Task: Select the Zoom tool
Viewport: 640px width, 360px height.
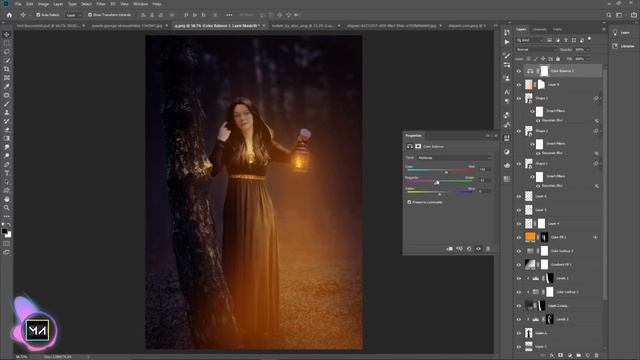Action: [x=7, y=208]
